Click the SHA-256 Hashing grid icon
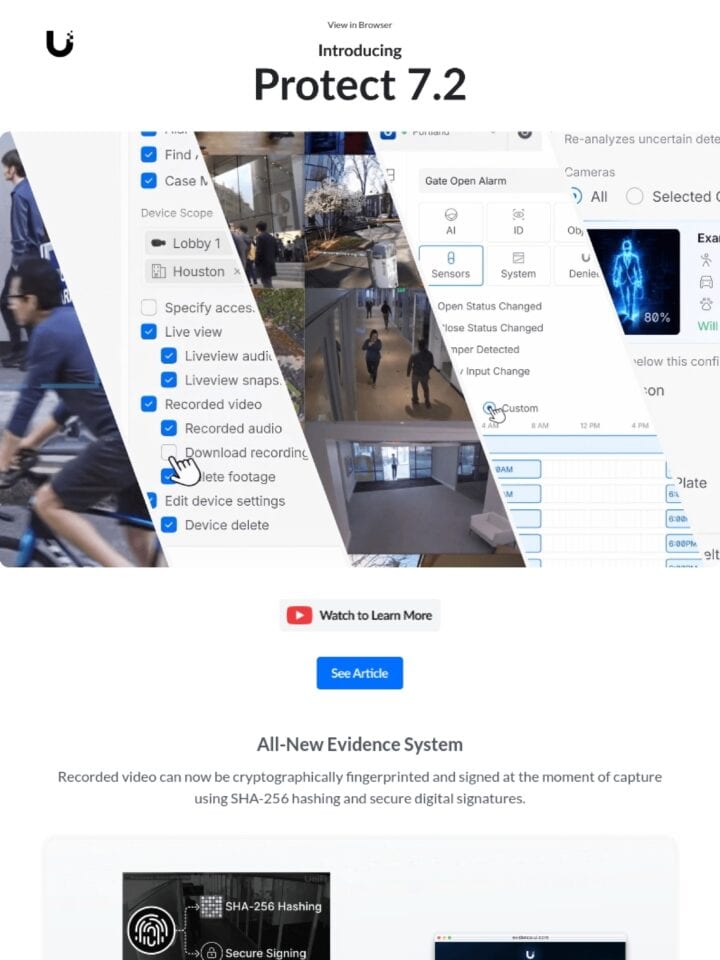Viewport: 720px width, 960px height. point(211,906)
